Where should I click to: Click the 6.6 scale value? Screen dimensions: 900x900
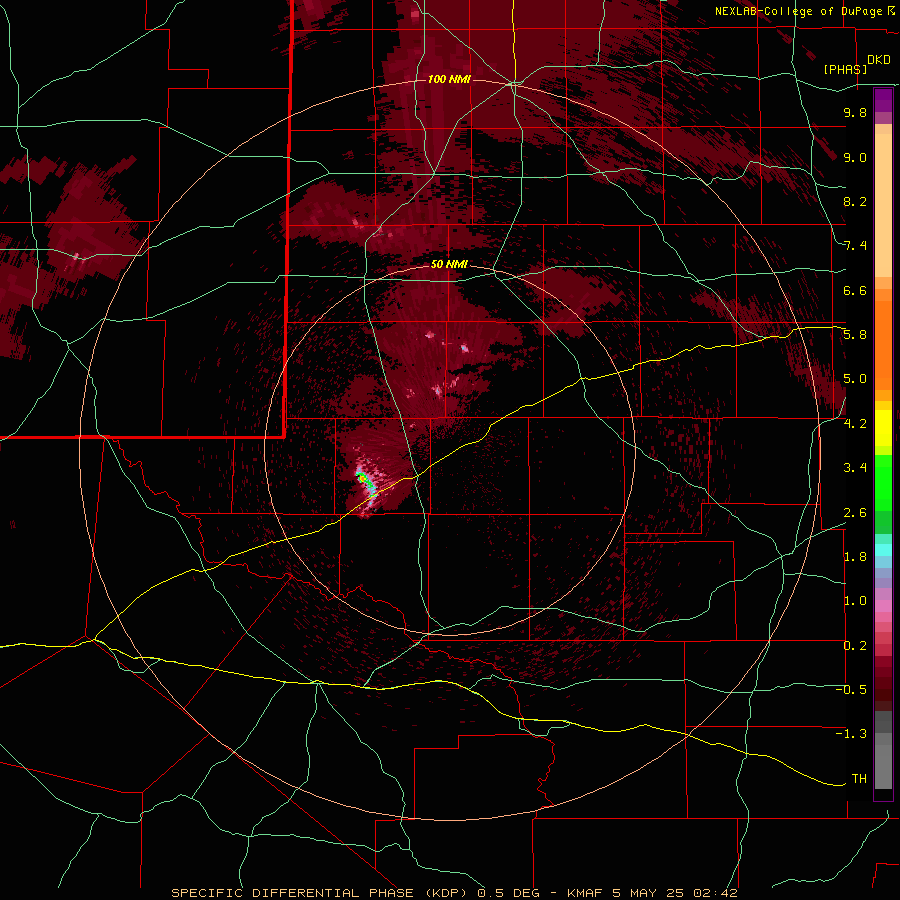point(855,290)
